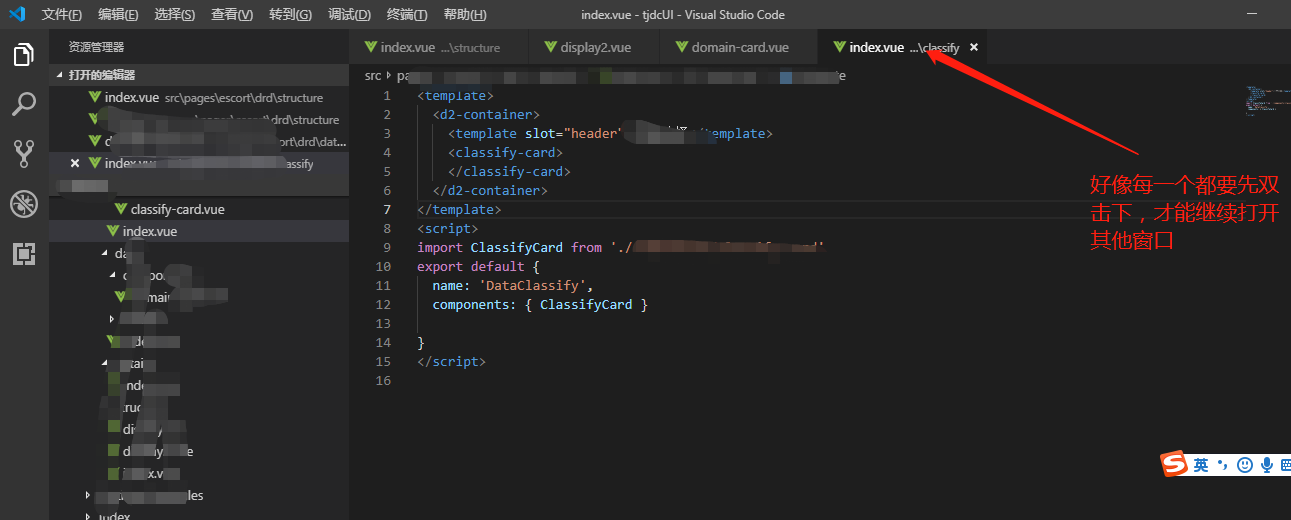Toggle the 英 language mode in Sogou bar
Image resolution: width=1291 pixels, height=520 pixels.
tap(1201, 465)
